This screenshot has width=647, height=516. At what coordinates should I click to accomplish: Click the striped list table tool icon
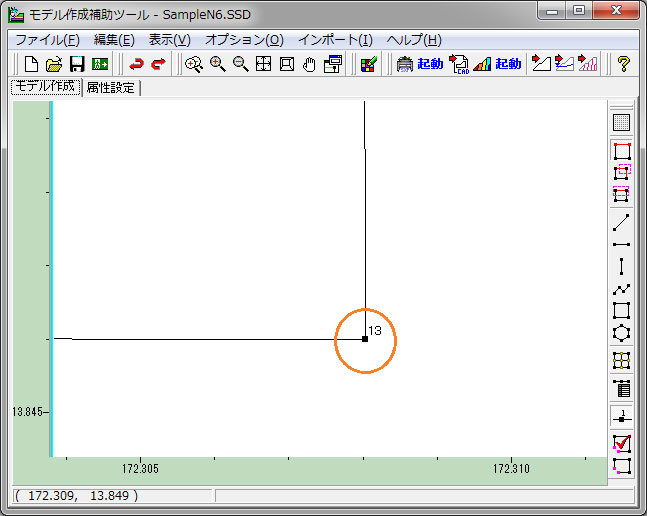pyautogui.click(x=622, y=388)
